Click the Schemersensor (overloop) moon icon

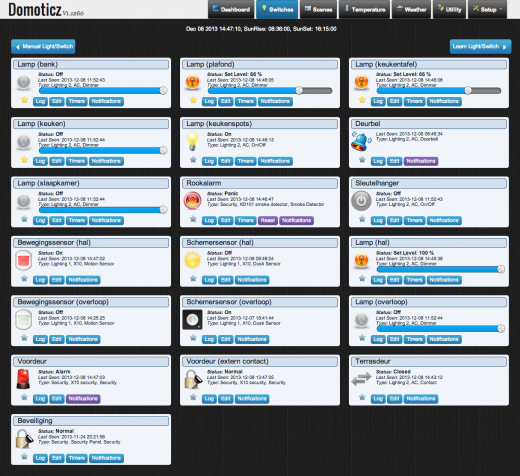(x=193, y=320)
